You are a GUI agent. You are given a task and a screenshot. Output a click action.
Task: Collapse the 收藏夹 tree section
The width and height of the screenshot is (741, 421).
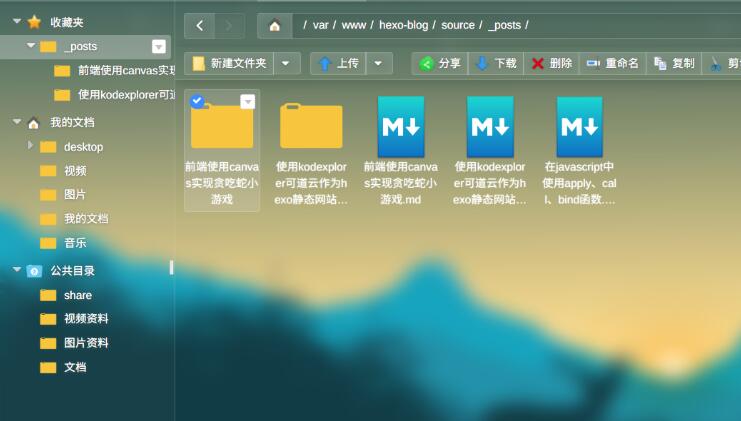pos(17,21)
